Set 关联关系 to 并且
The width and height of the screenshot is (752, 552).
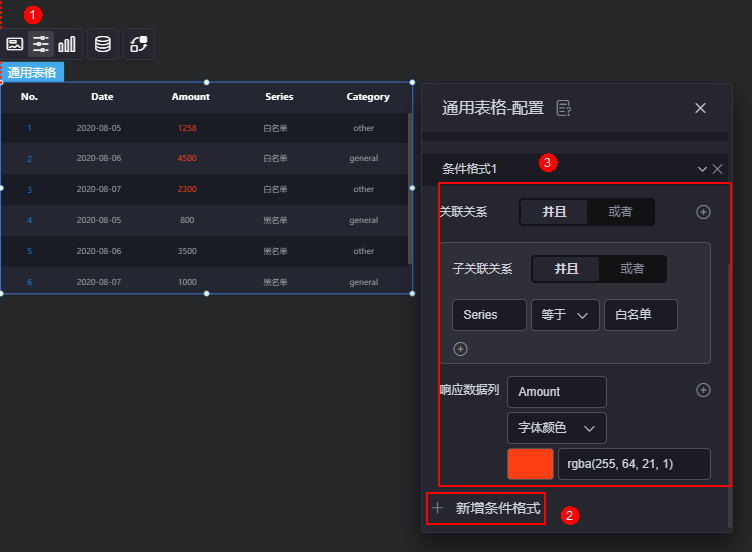click(554, 212)
